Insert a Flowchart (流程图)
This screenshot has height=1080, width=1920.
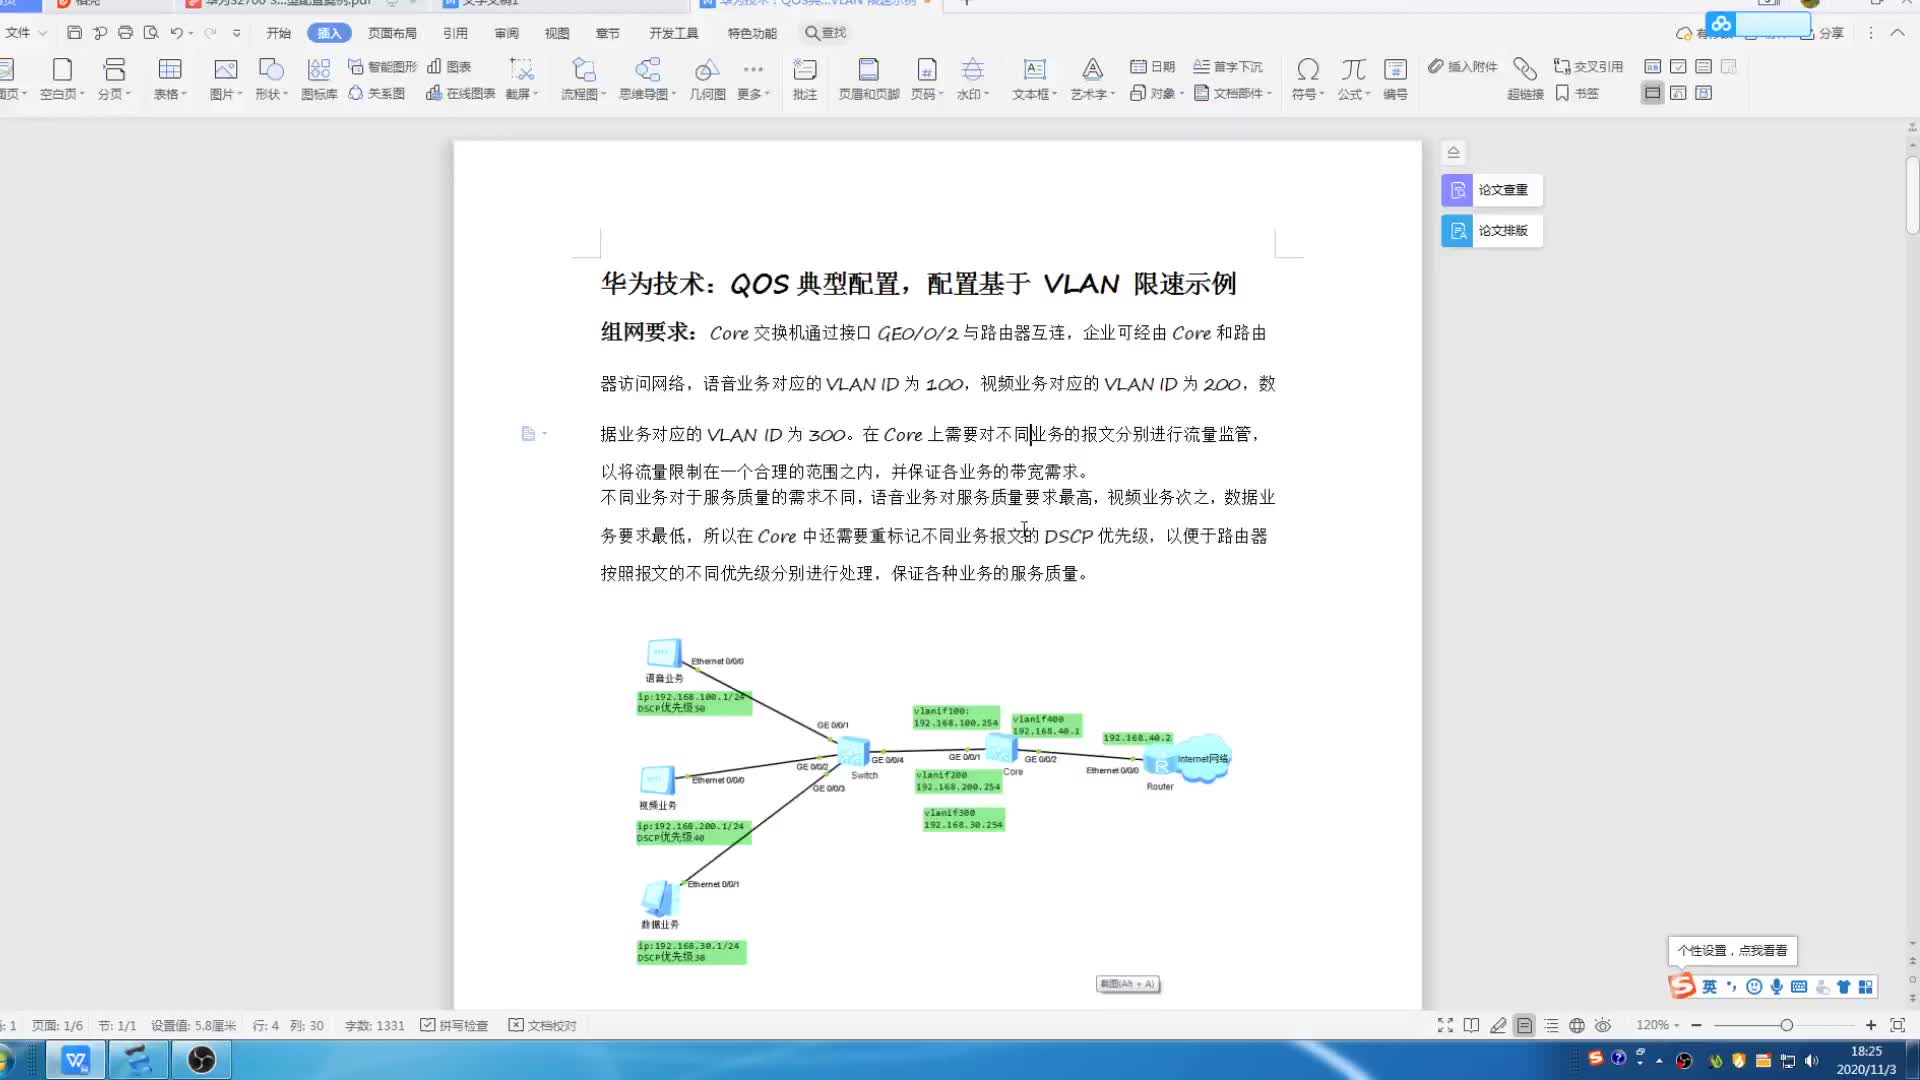[x=583, y=79]
